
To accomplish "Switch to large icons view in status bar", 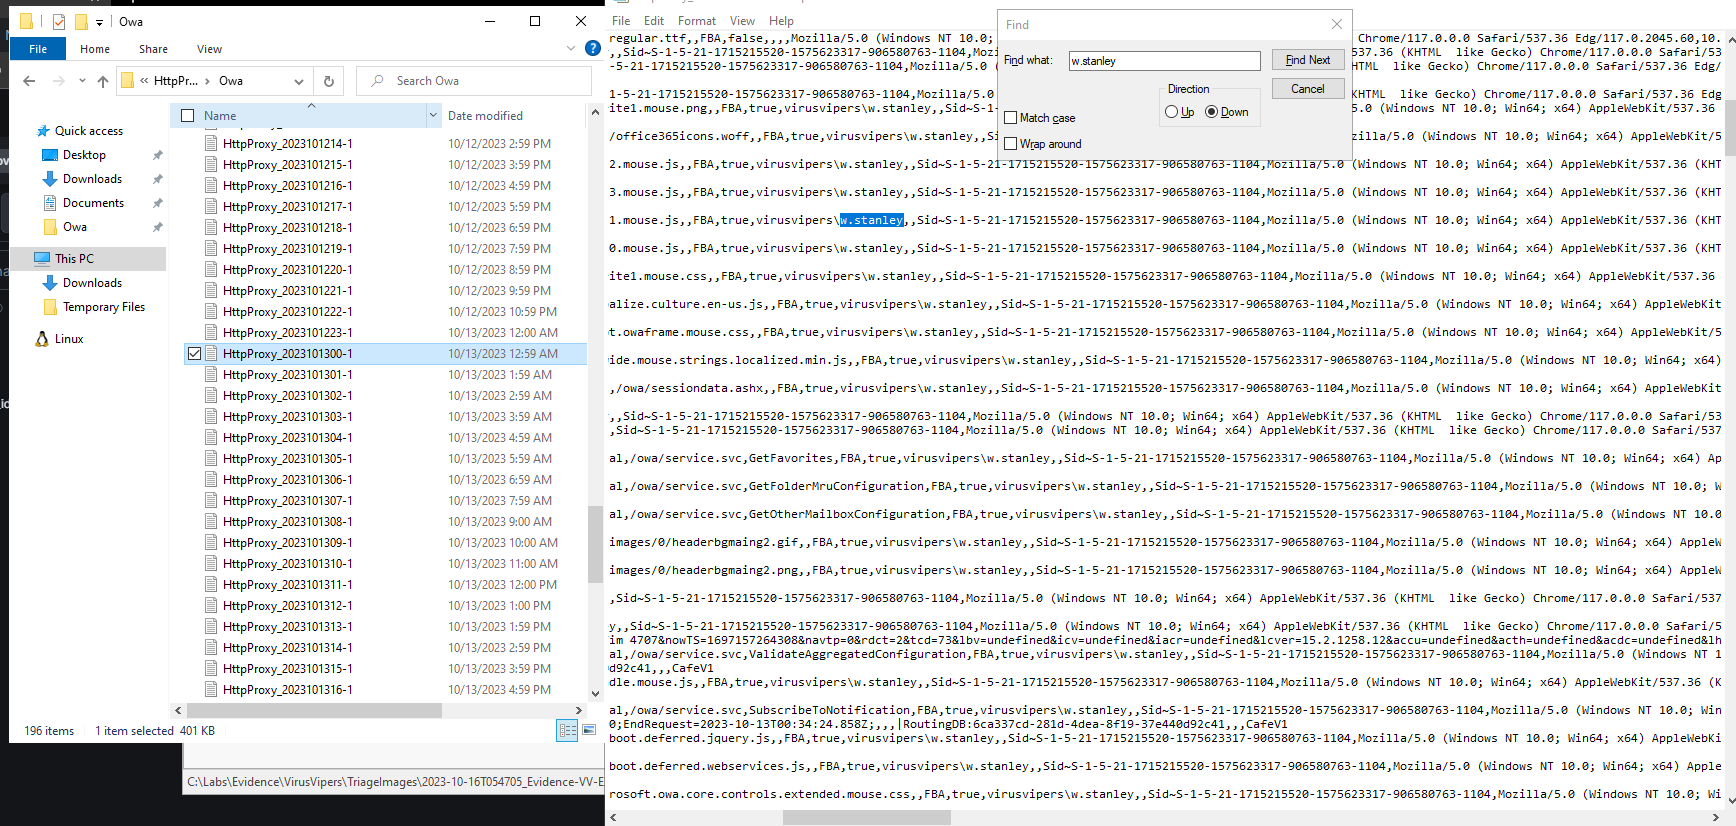I will tap(589, 730).
